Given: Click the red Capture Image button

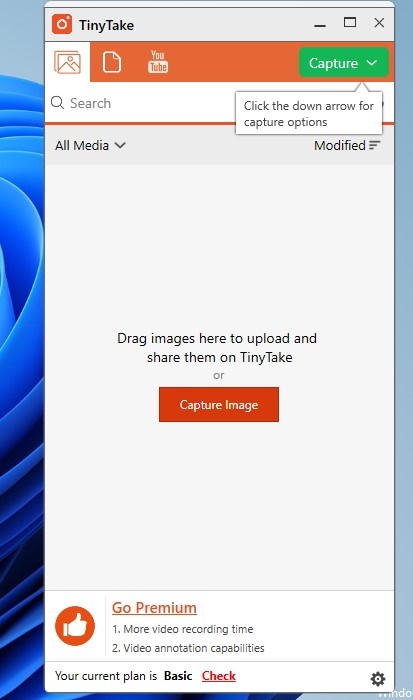Looking at the screenshot, I should click(219, 404).
